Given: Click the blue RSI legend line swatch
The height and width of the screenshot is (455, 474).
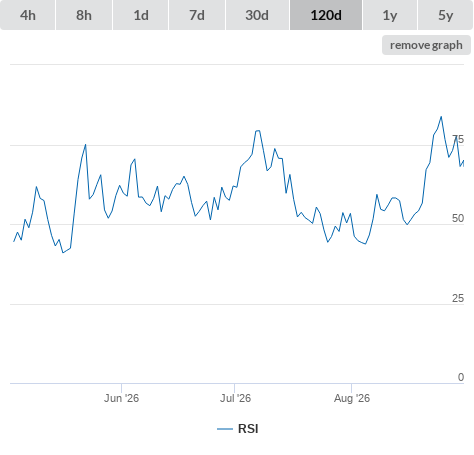Looking at the screenshot, I should click(225, 429).
